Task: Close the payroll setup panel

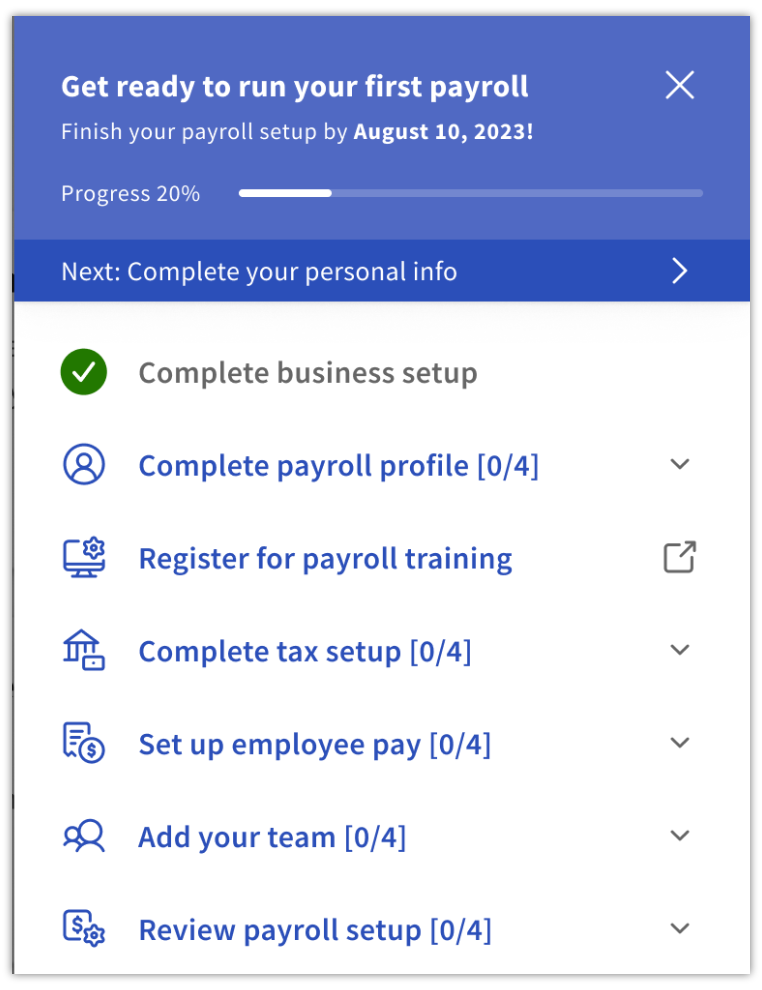Action: click(679, 86)
